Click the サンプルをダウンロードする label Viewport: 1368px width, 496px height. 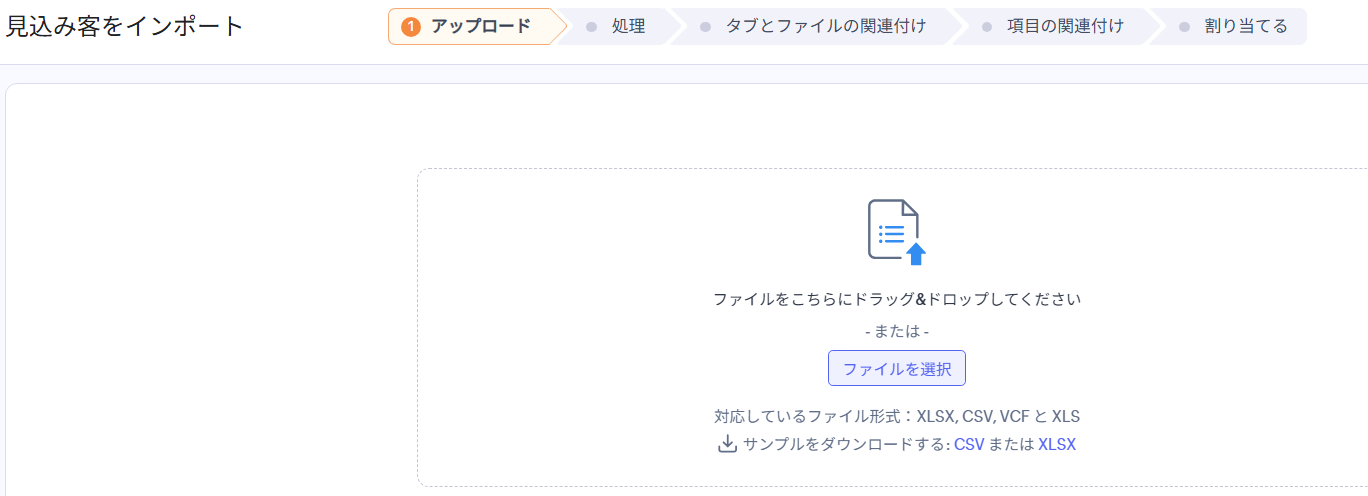coord(846,444)
